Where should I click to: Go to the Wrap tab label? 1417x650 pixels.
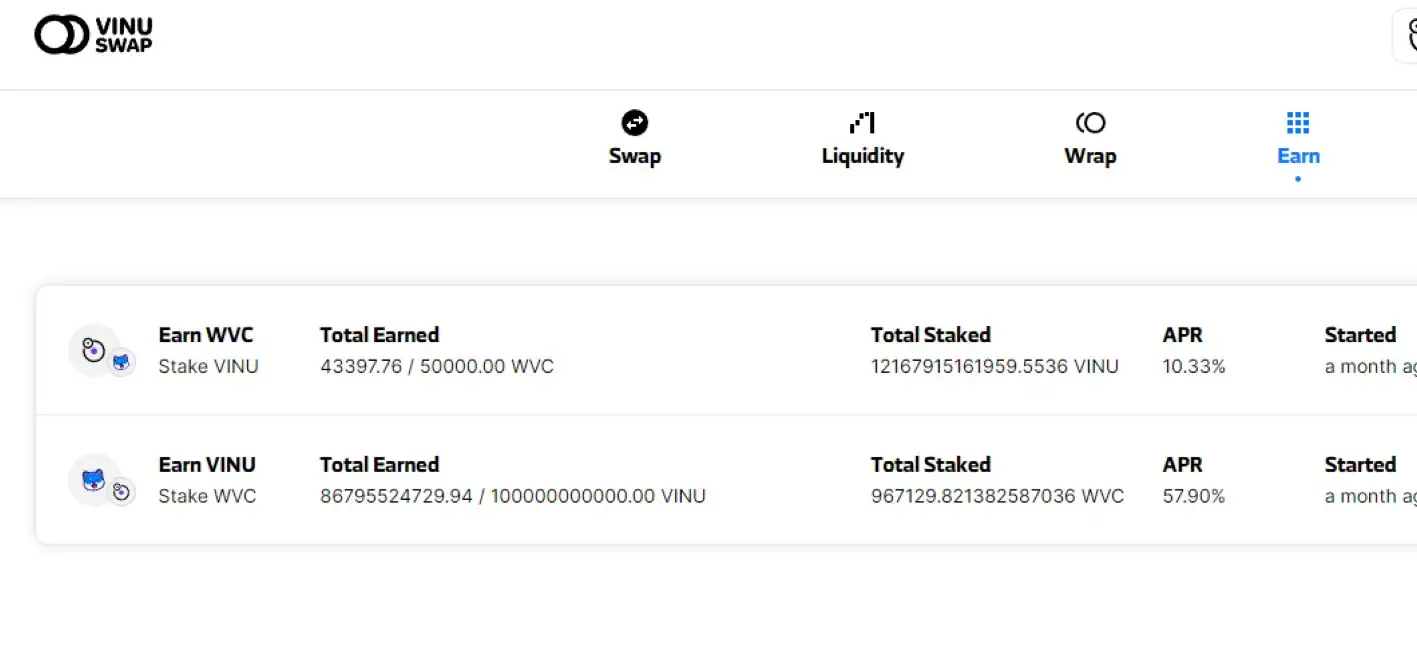click(x=1090, y=156)
